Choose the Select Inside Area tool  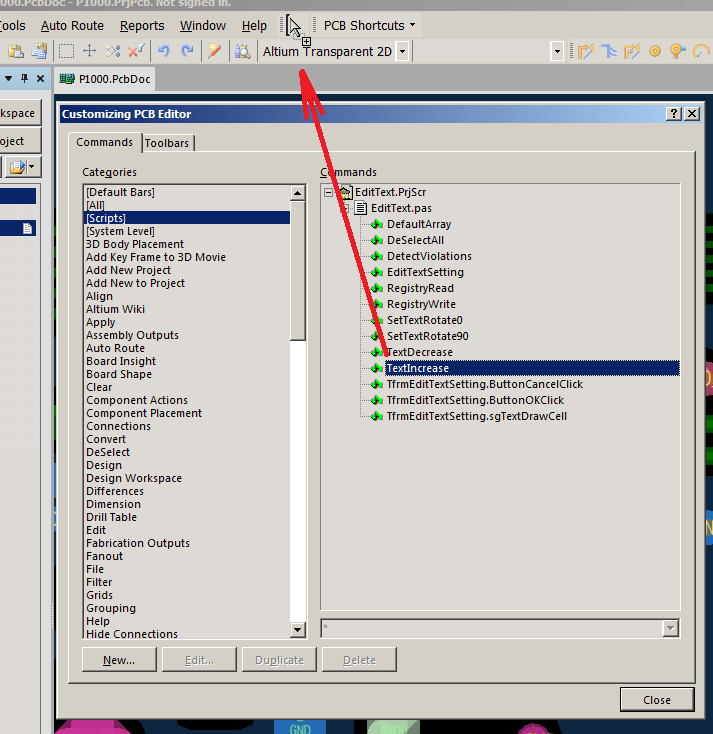click(x=66, y=51)
